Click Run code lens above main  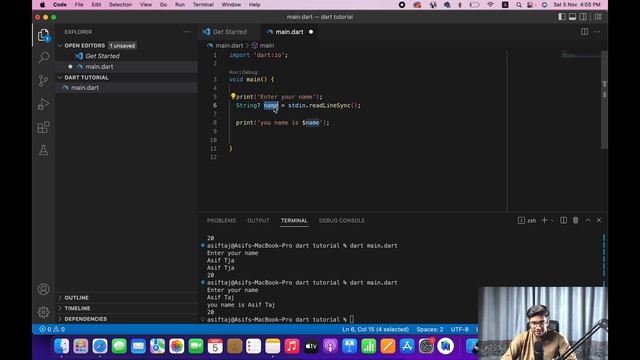point(233,72)
